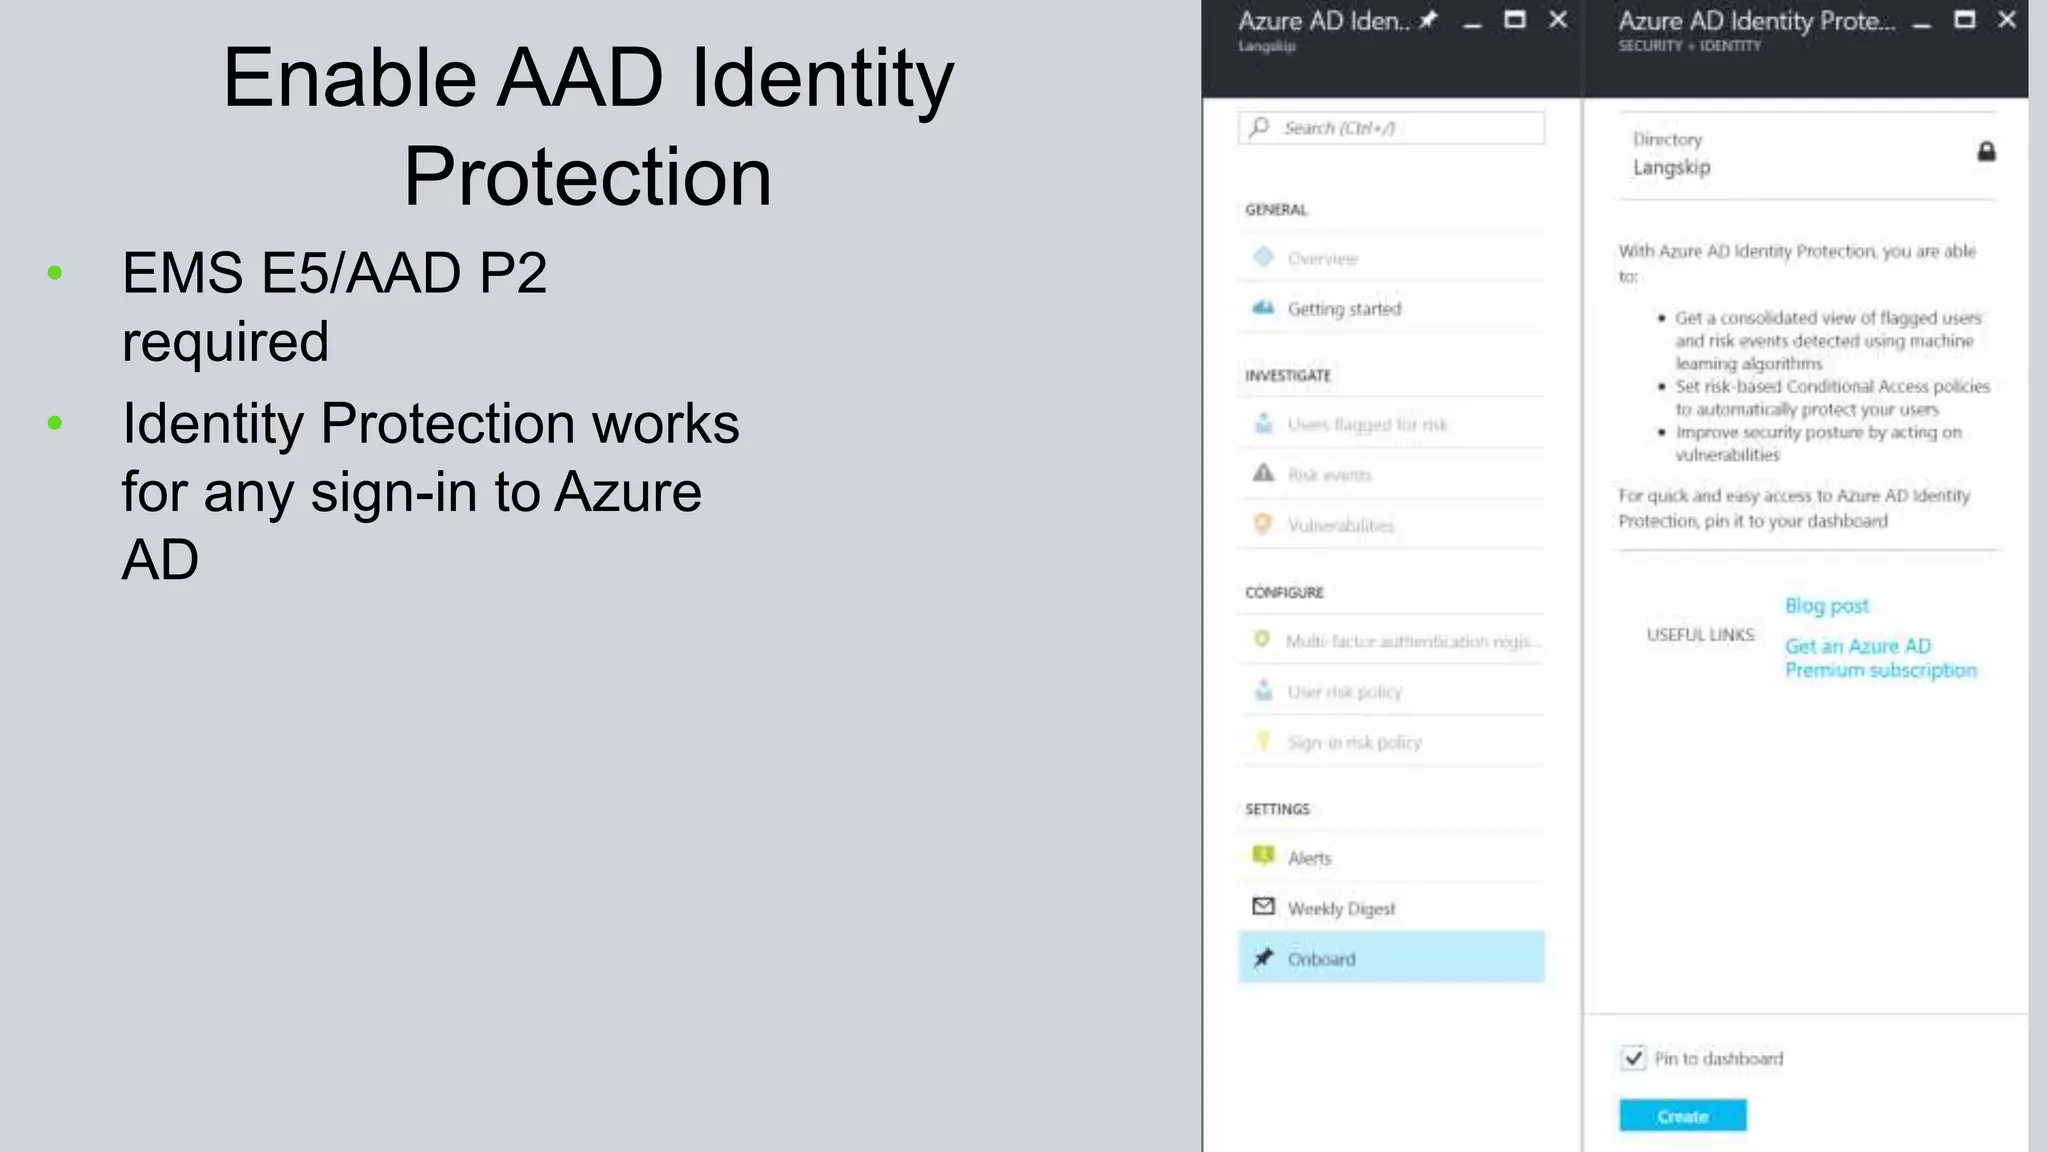2048x1152 pixels.
Task: Close the left Azure AD Iden.. blade
Action: tap(1558, 20)
